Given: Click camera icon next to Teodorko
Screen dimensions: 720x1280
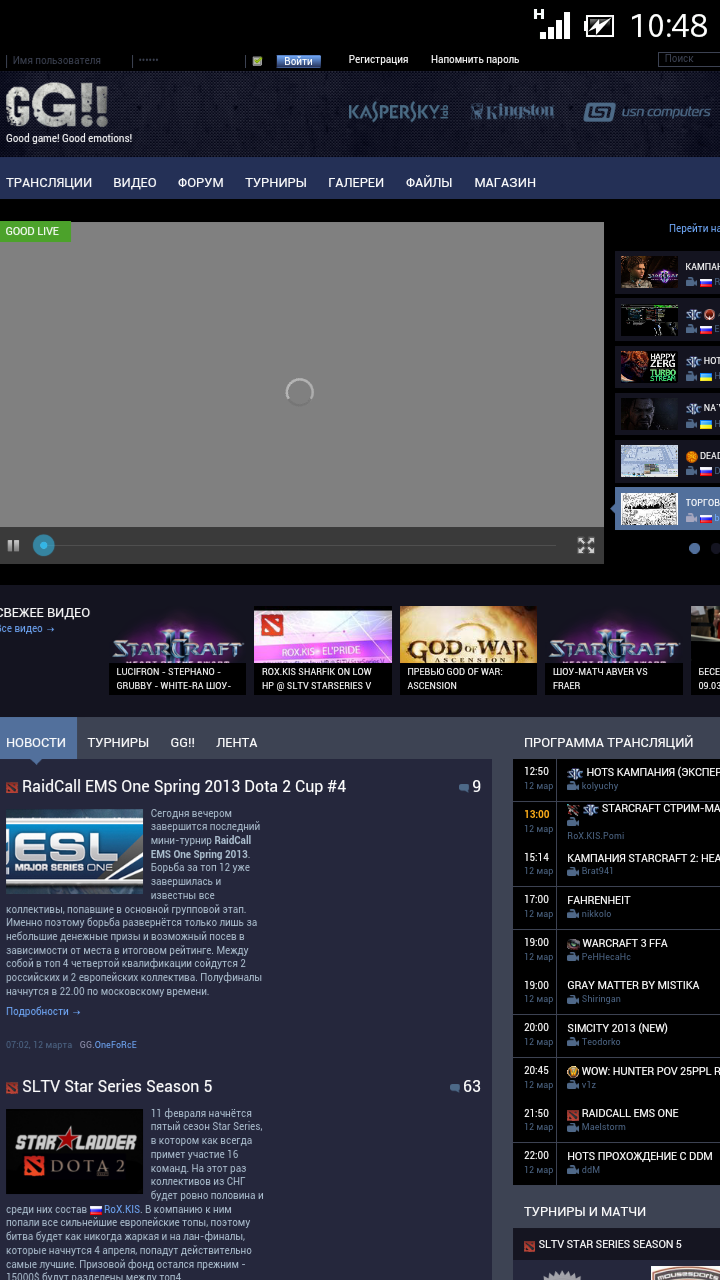Looking at the screenshot, I should tap(573, 1042).
